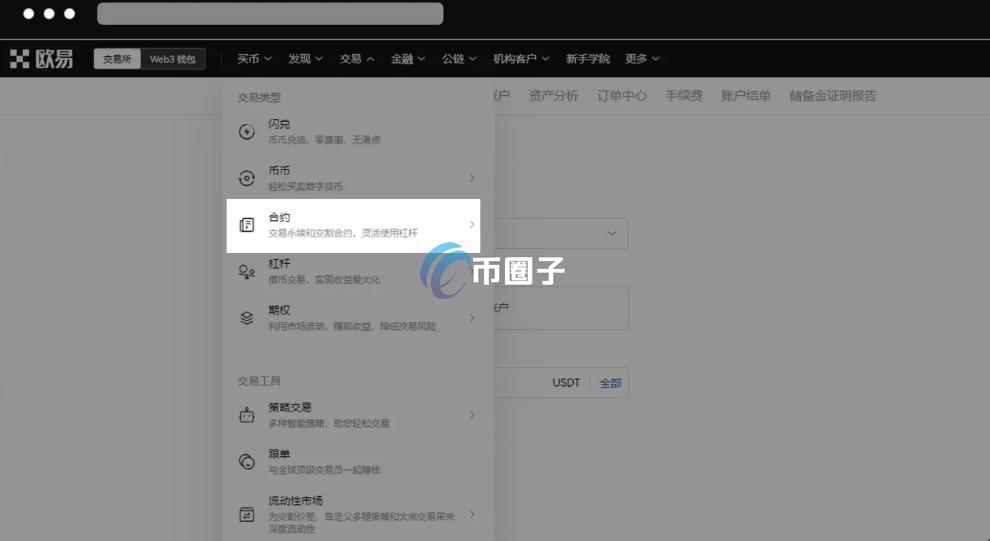Switch to the 储备金证明报告 tab
990x541 pixels.
point(833,96)
